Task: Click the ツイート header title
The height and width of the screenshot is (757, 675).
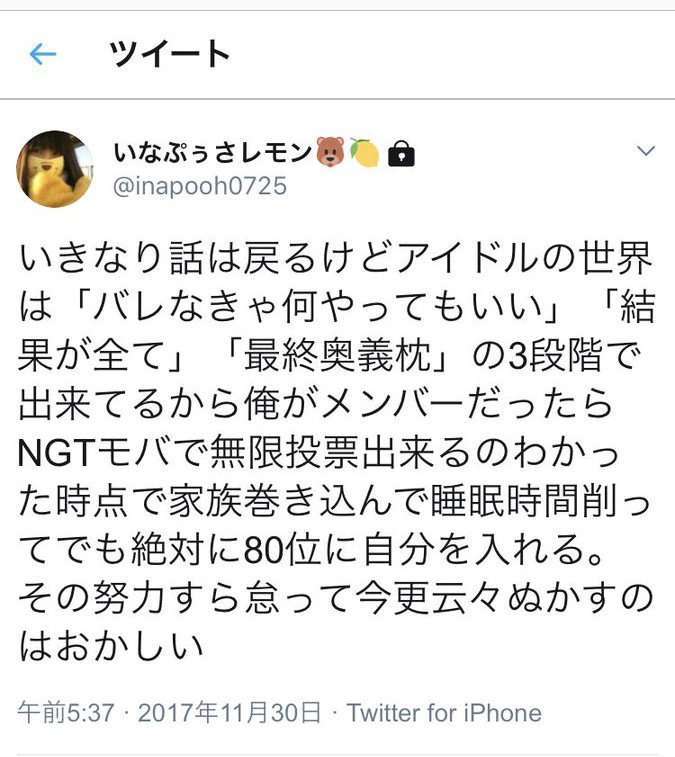Action: [x=170, y=54]
